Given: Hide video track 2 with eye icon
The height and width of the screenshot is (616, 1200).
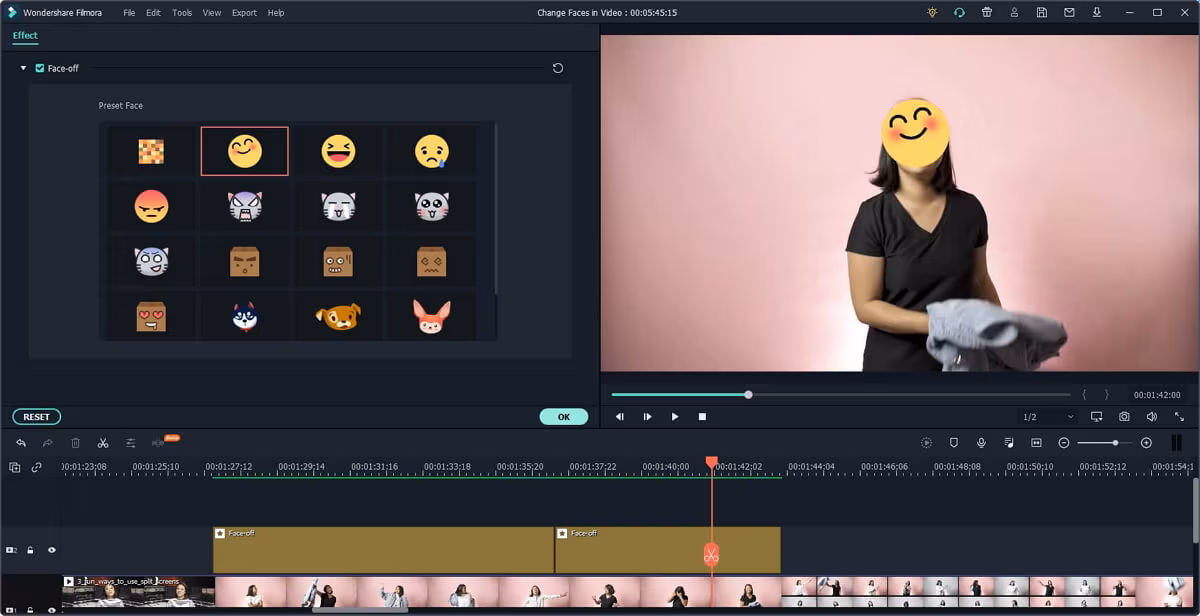Looking at the screenshot, I should [52, 550].
